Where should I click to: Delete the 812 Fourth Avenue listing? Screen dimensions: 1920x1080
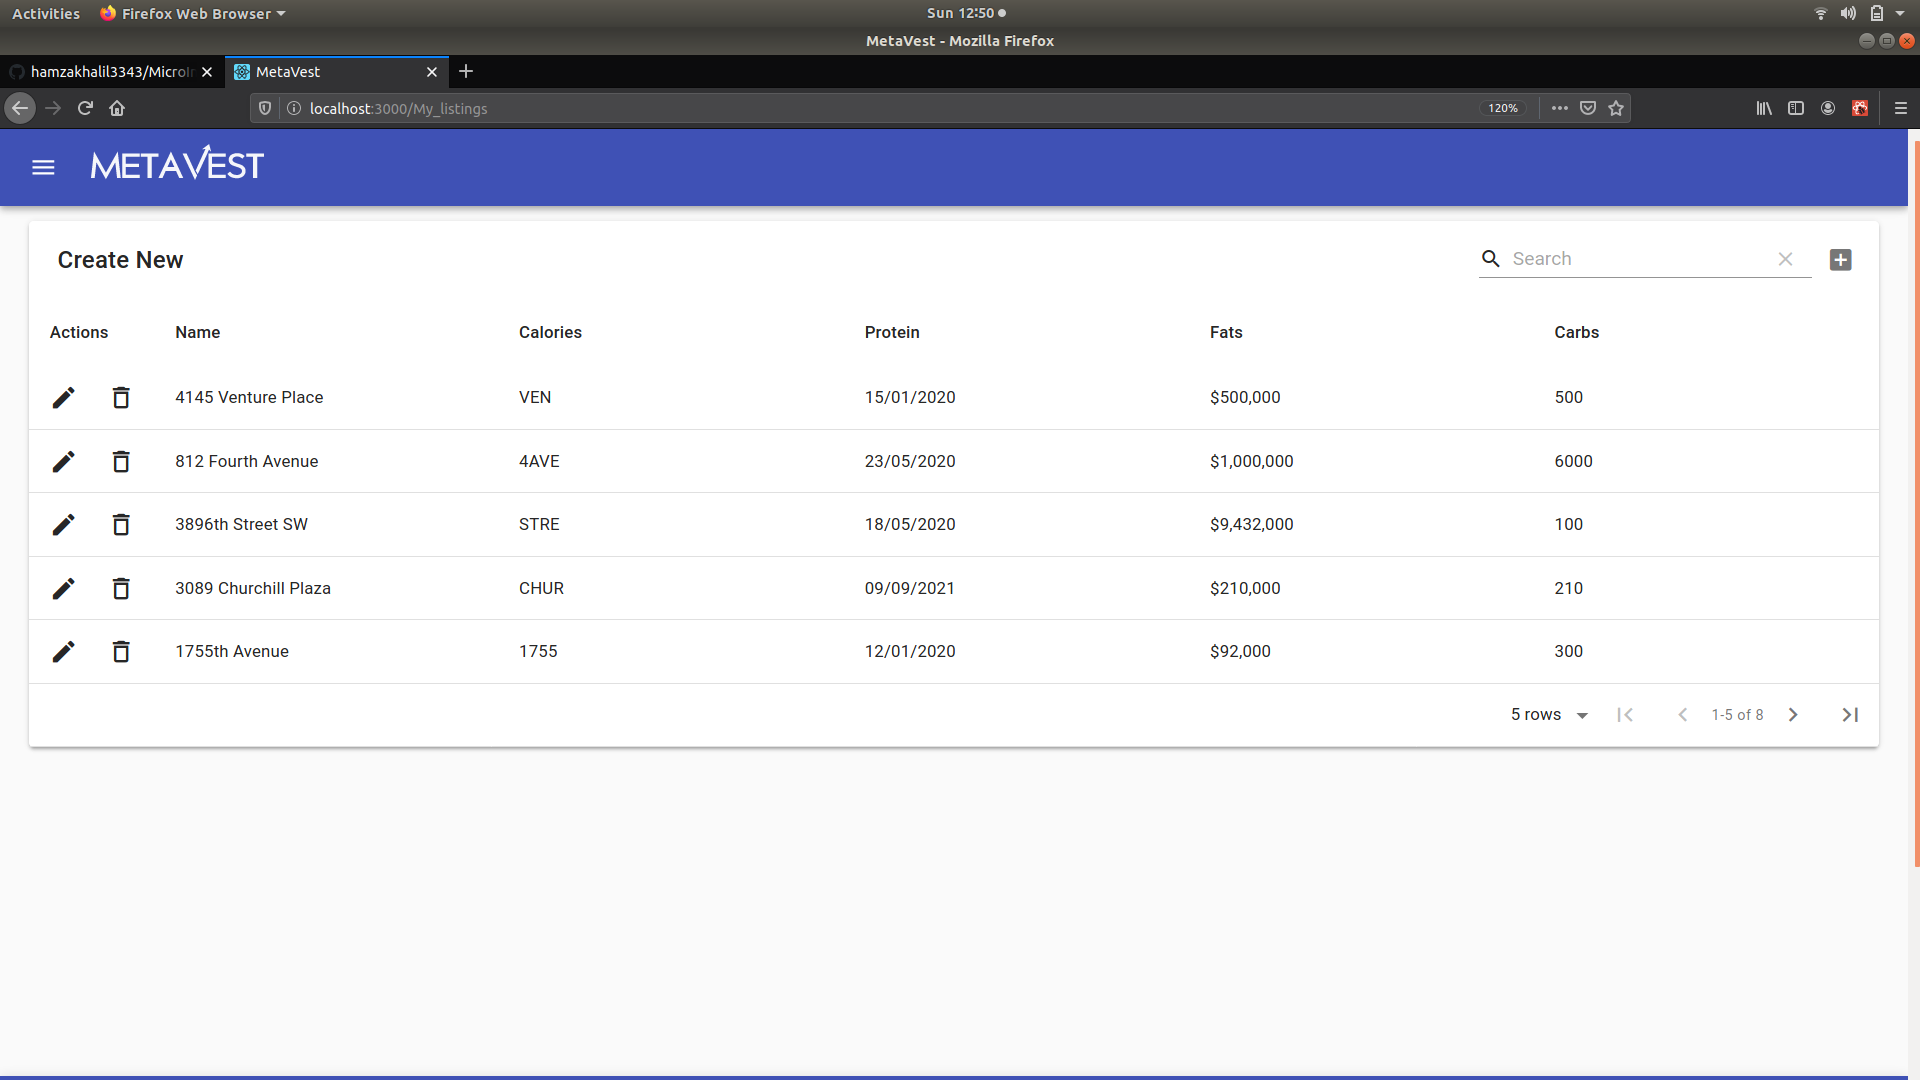coord(121,461)
